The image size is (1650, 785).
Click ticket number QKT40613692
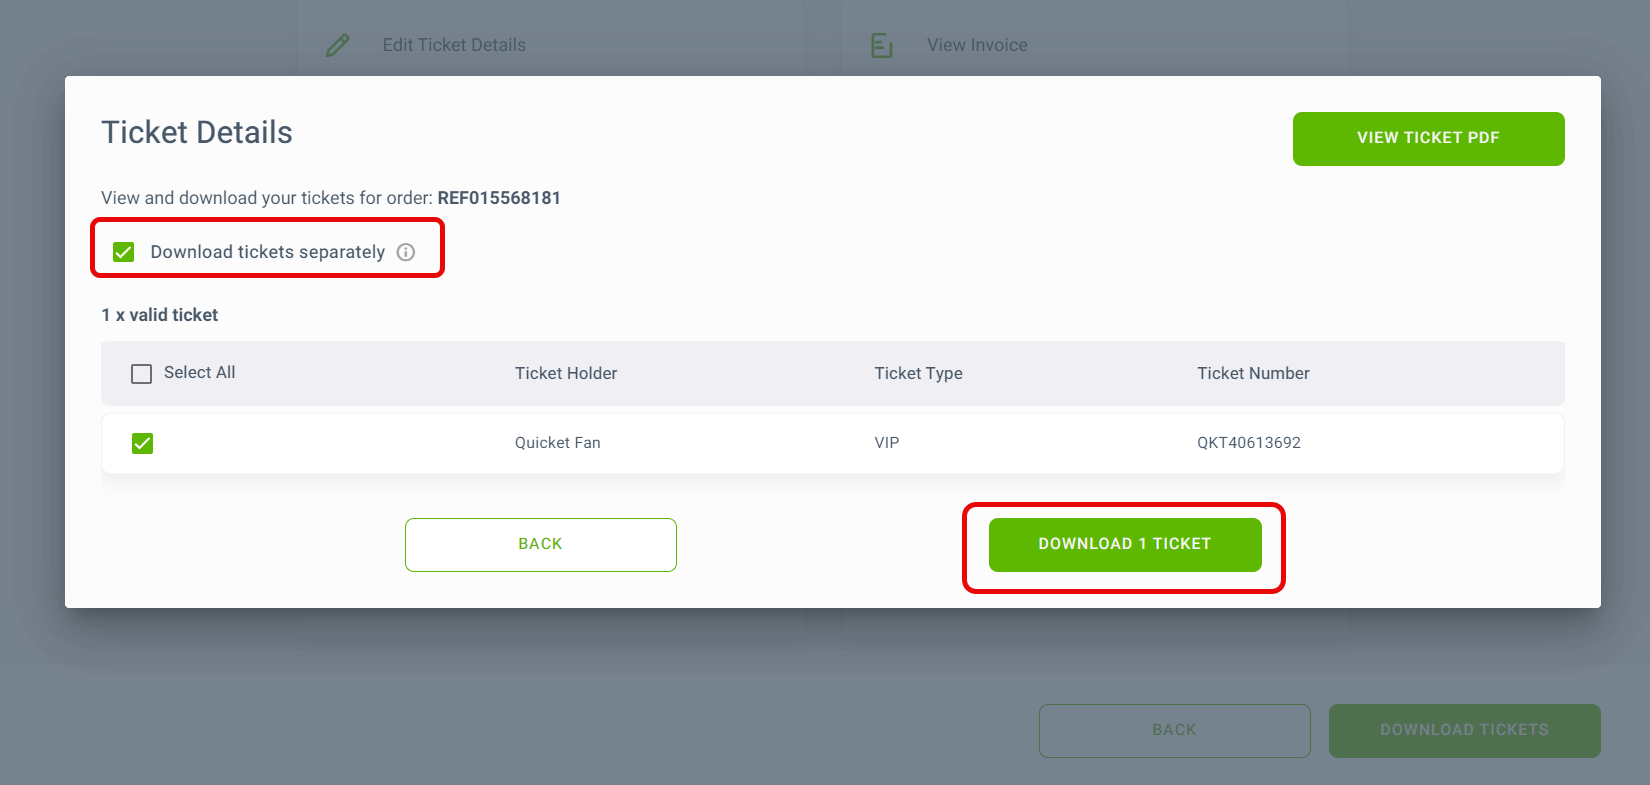coord(1249,443)
